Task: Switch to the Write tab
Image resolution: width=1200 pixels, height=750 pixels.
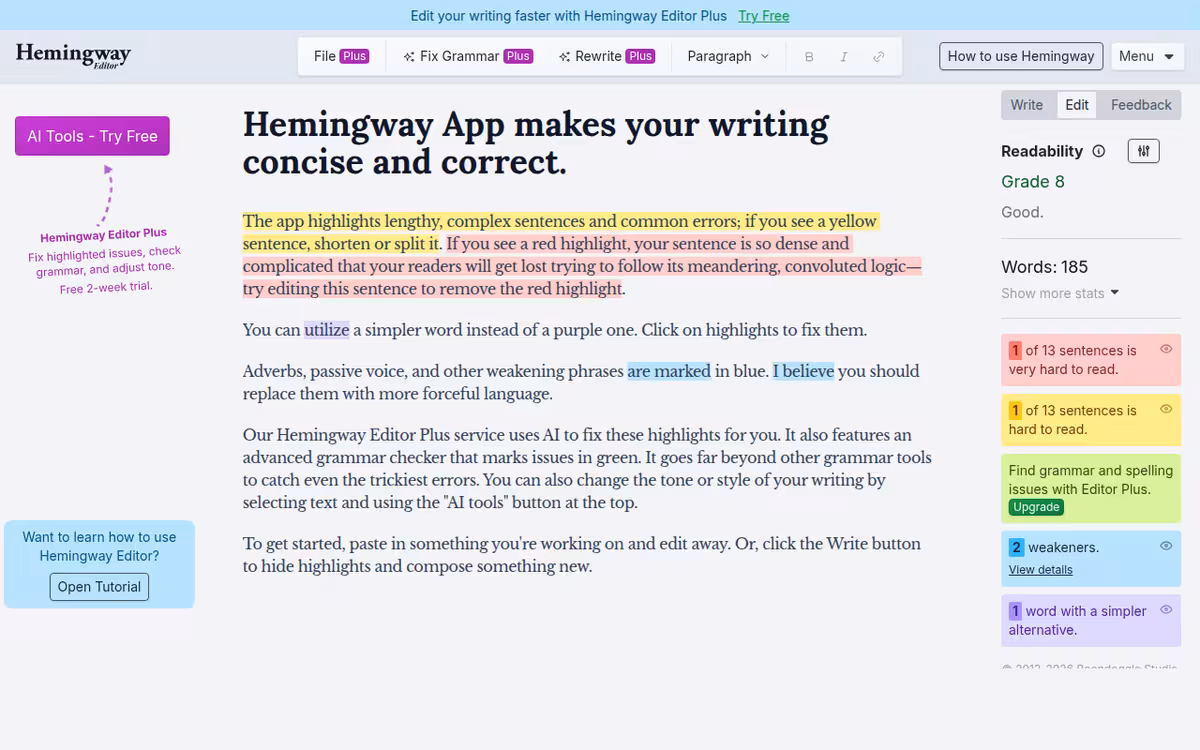Action: (x=1026, y=105)
